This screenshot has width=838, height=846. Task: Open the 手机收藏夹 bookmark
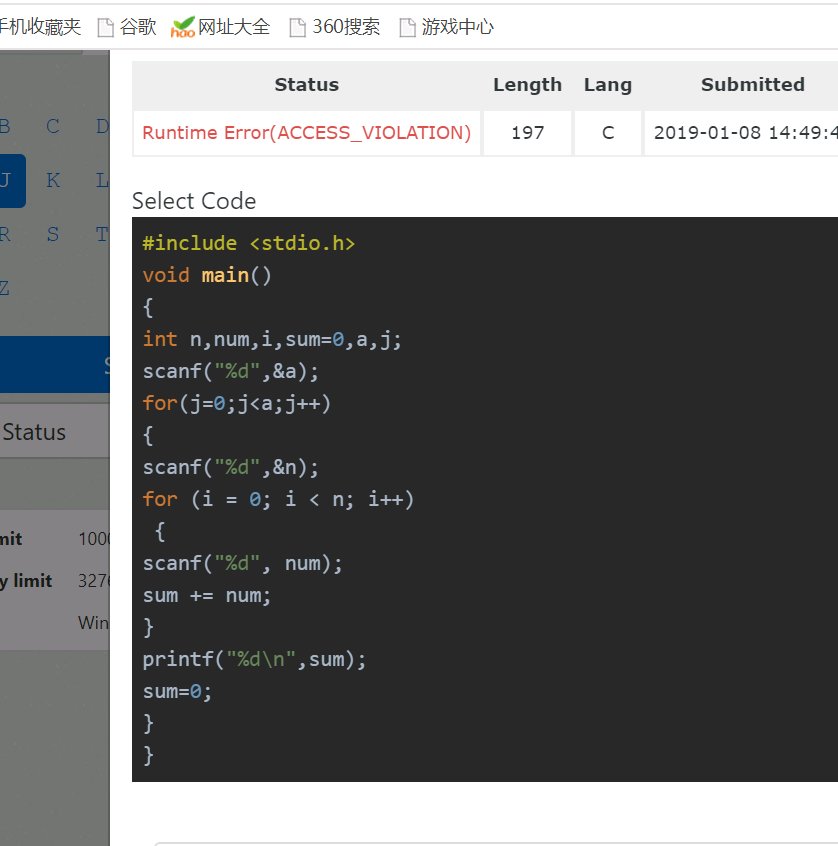point(40,26)
